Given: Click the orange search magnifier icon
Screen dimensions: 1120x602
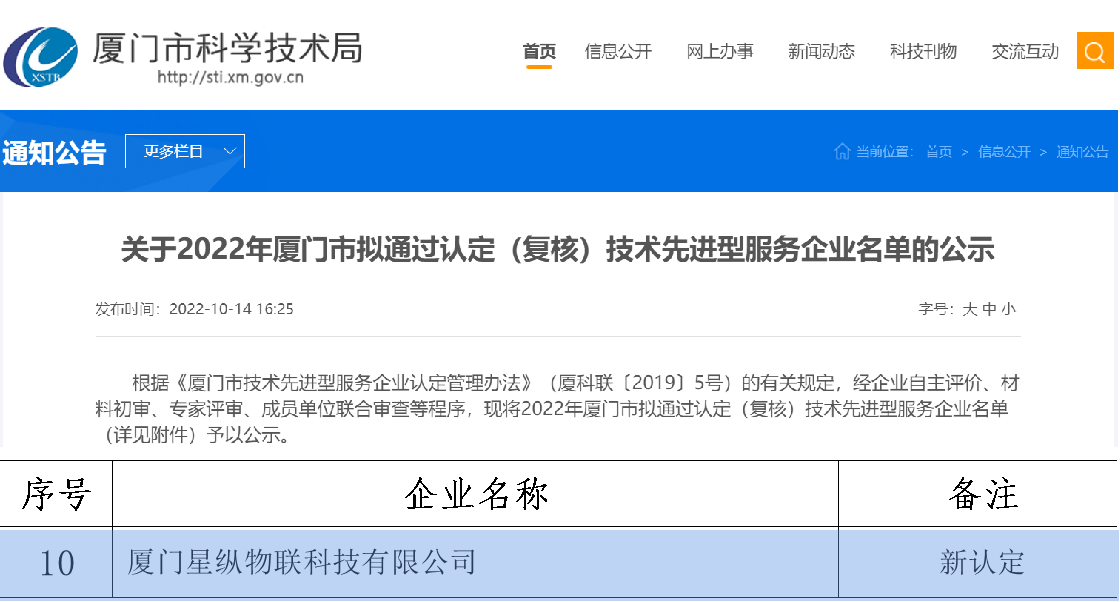Looking at the screenshot, I should point(1095,51).
